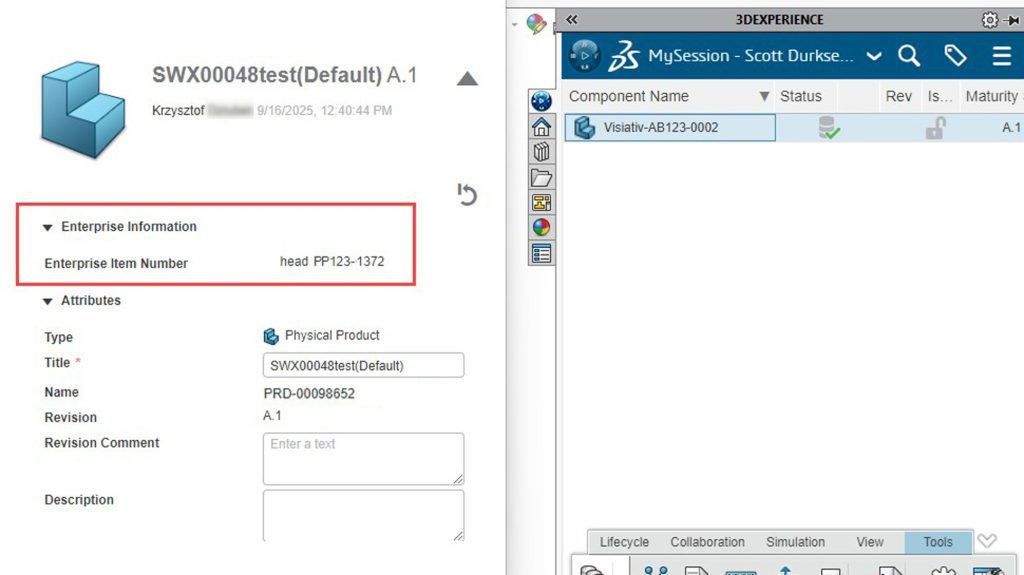Select the 3DEXPERIENCE compass sidebar tab
The height and width of the screenshot is (575, 1024).
coord(541,101)
